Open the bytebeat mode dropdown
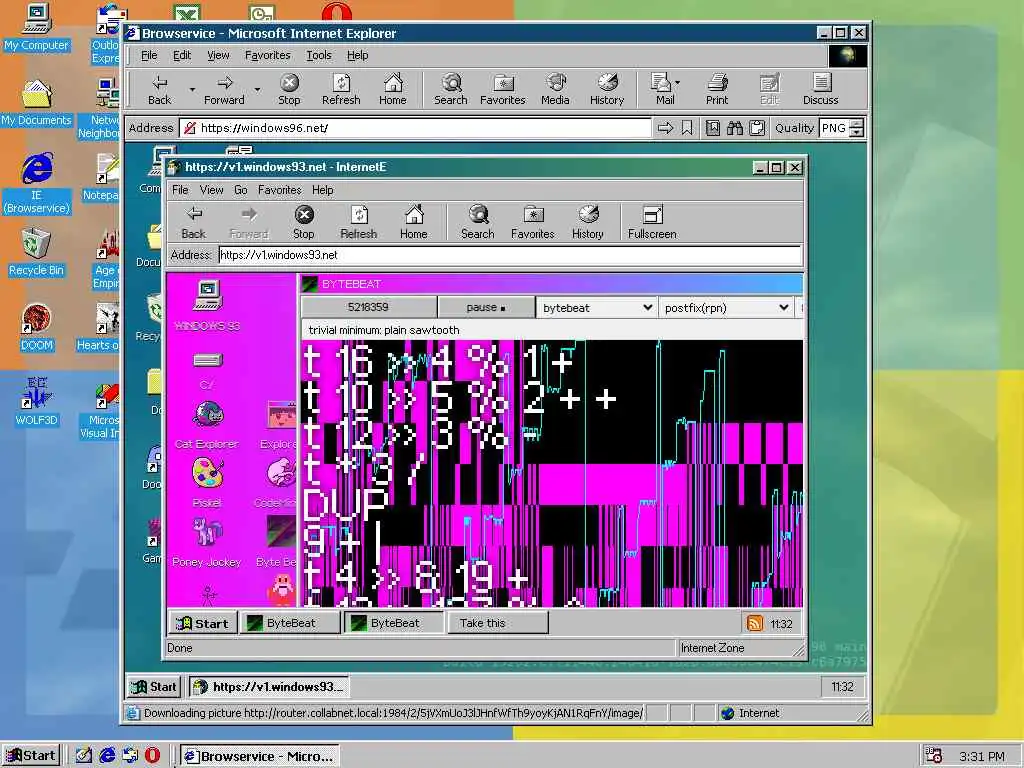1024x768 pixels. [x=595, y=308]
